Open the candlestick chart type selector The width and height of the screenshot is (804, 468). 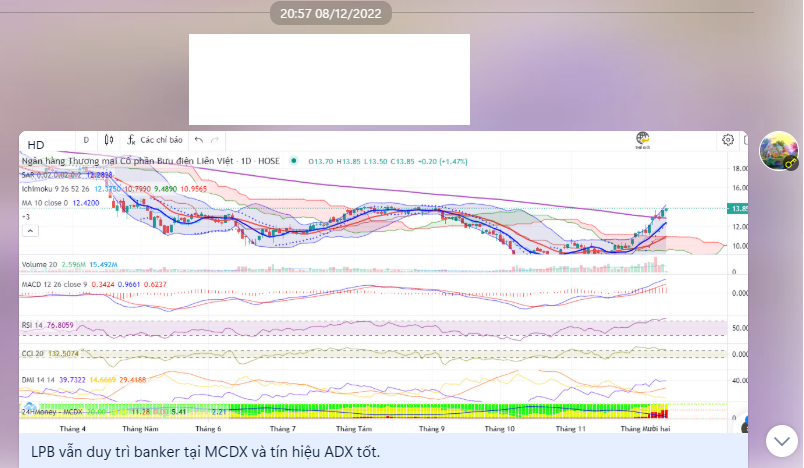pos(109,140)
